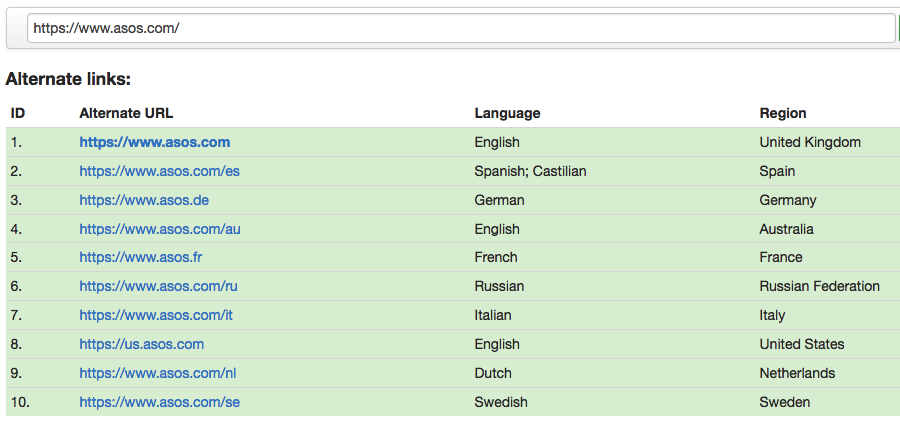Viewport: 900px width, 423px height.
Task: Open the https://www.asos.com alternate link
Action: pyautogui.click(x=154, y=142)
